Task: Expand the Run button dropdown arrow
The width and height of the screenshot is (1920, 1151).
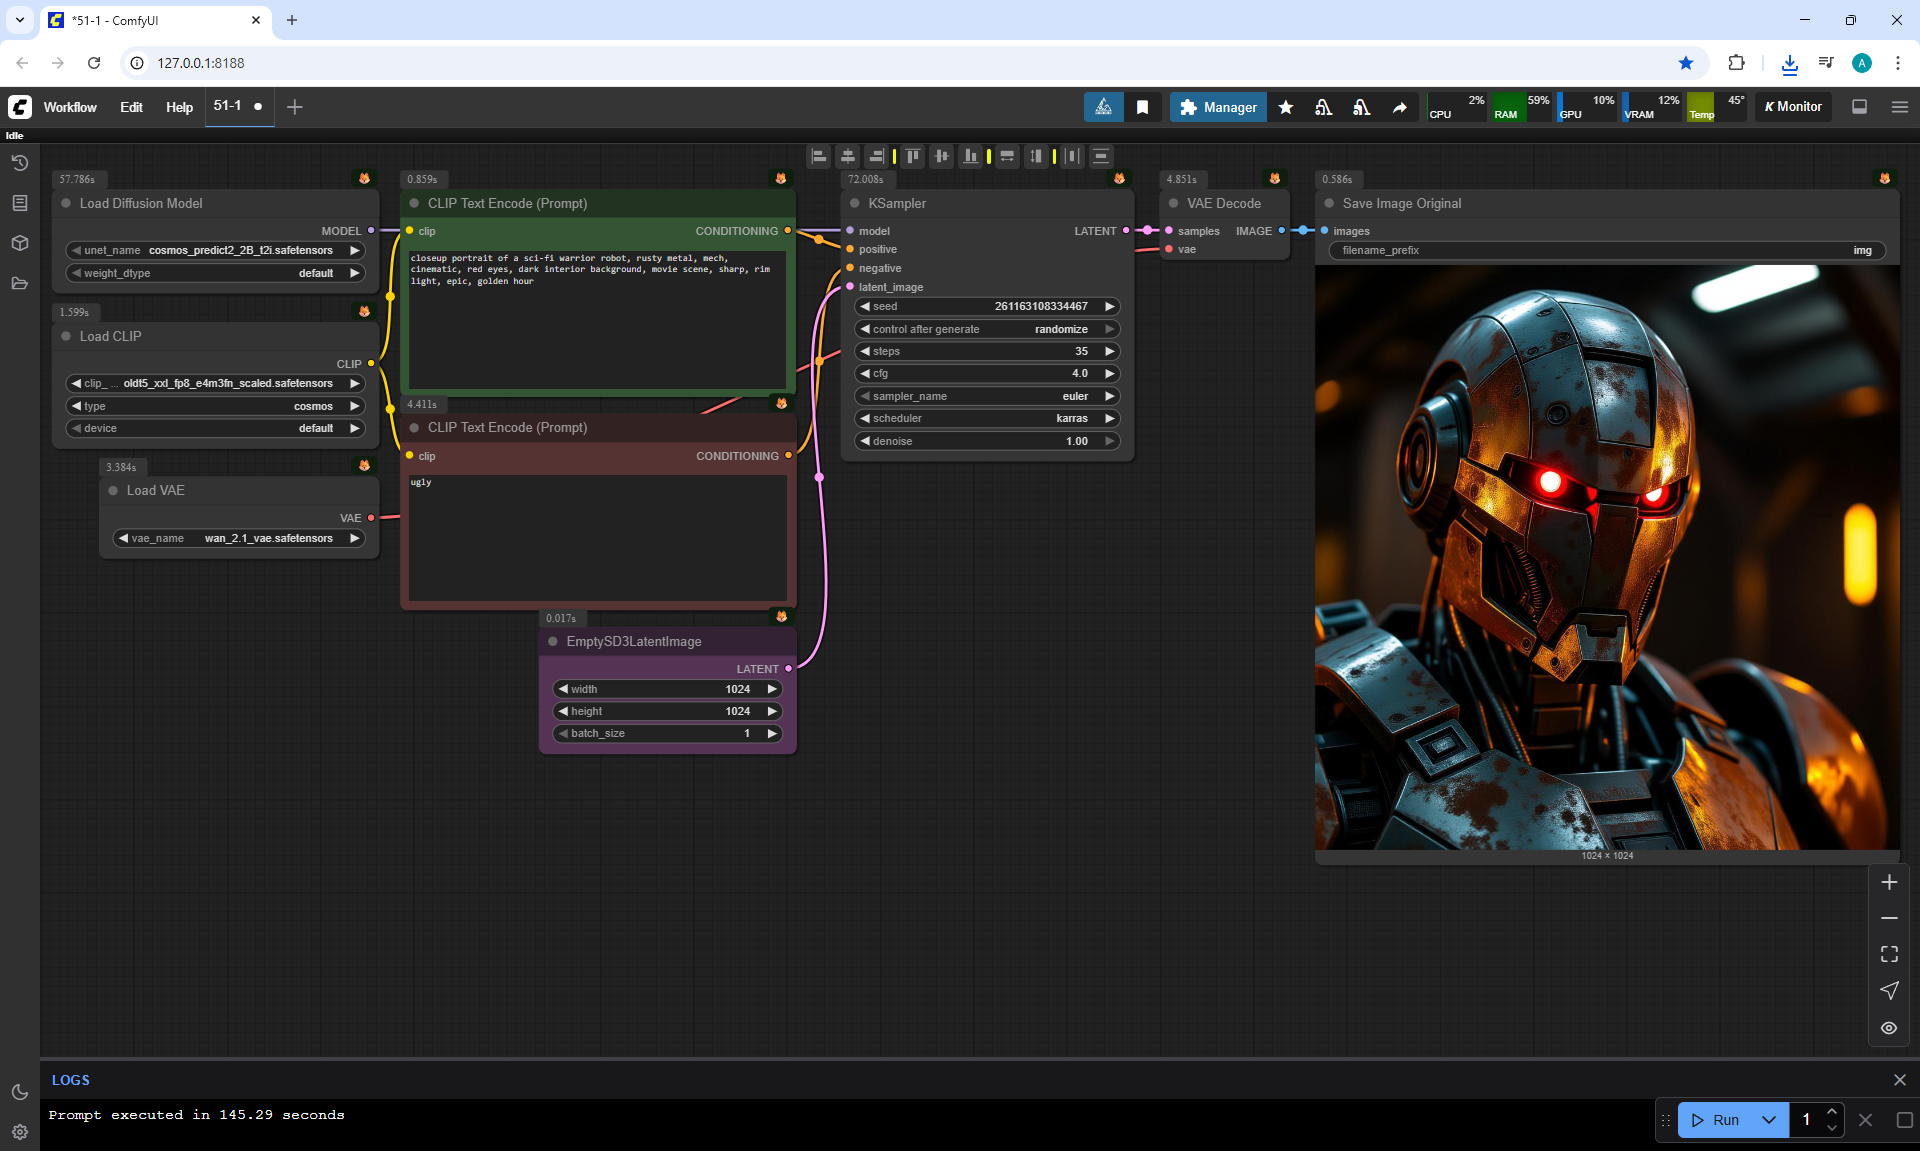Action: [x=1768, y=1120]
